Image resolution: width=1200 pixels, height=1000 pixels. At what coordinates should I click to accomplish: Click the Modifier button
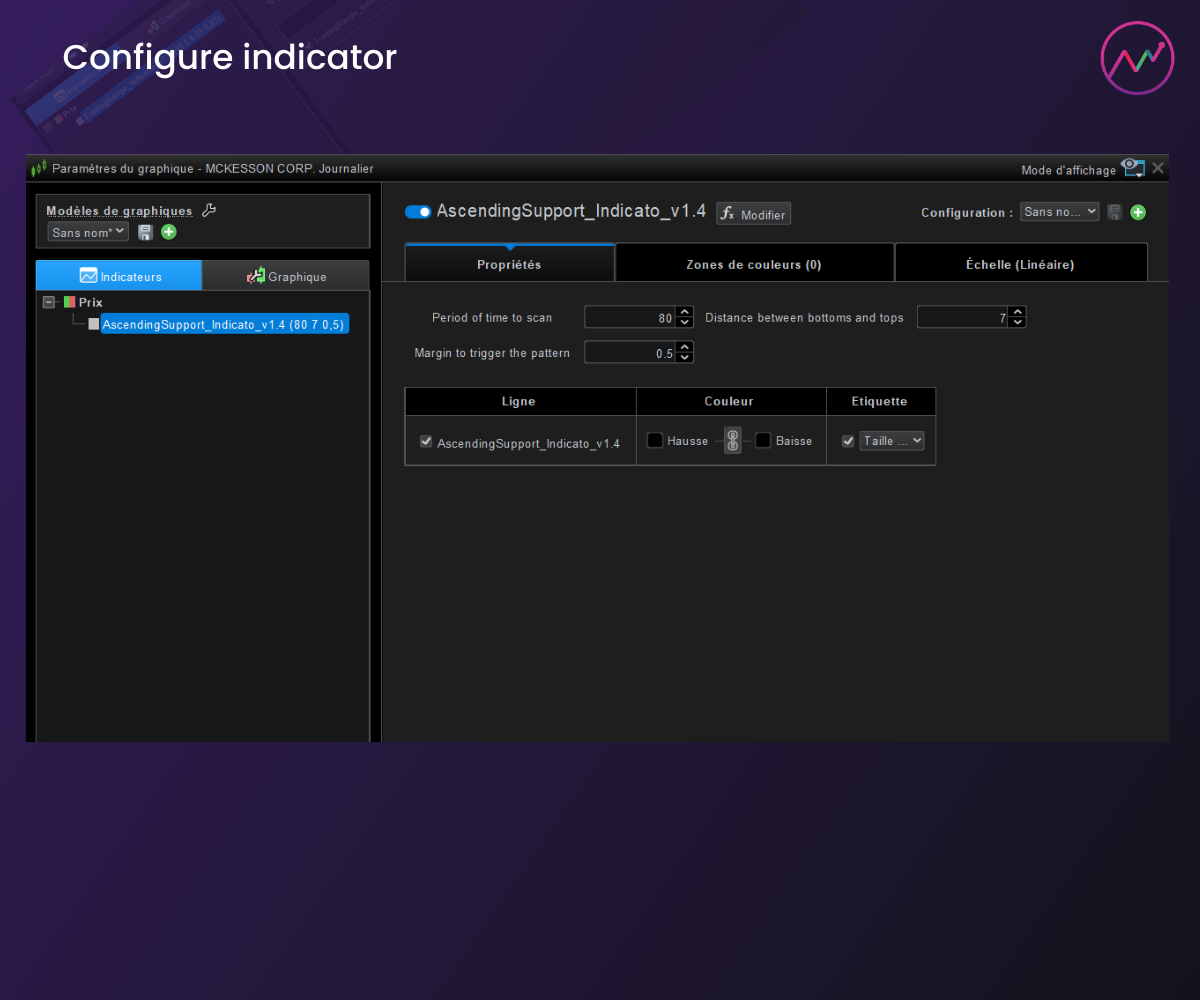753,214
